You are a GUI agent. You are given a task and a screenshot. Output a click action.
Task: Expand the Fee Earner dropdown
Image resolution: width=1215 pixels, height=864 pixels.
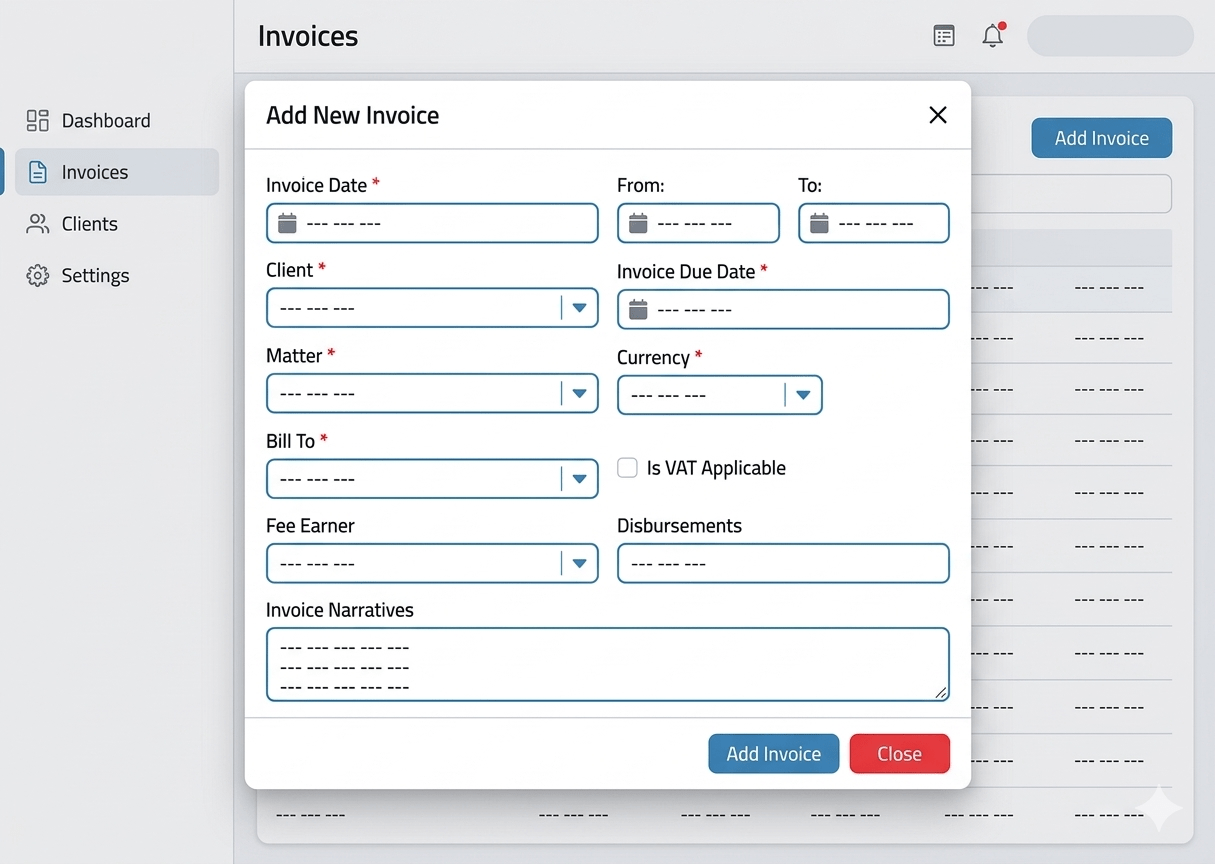tap(579, 564)
